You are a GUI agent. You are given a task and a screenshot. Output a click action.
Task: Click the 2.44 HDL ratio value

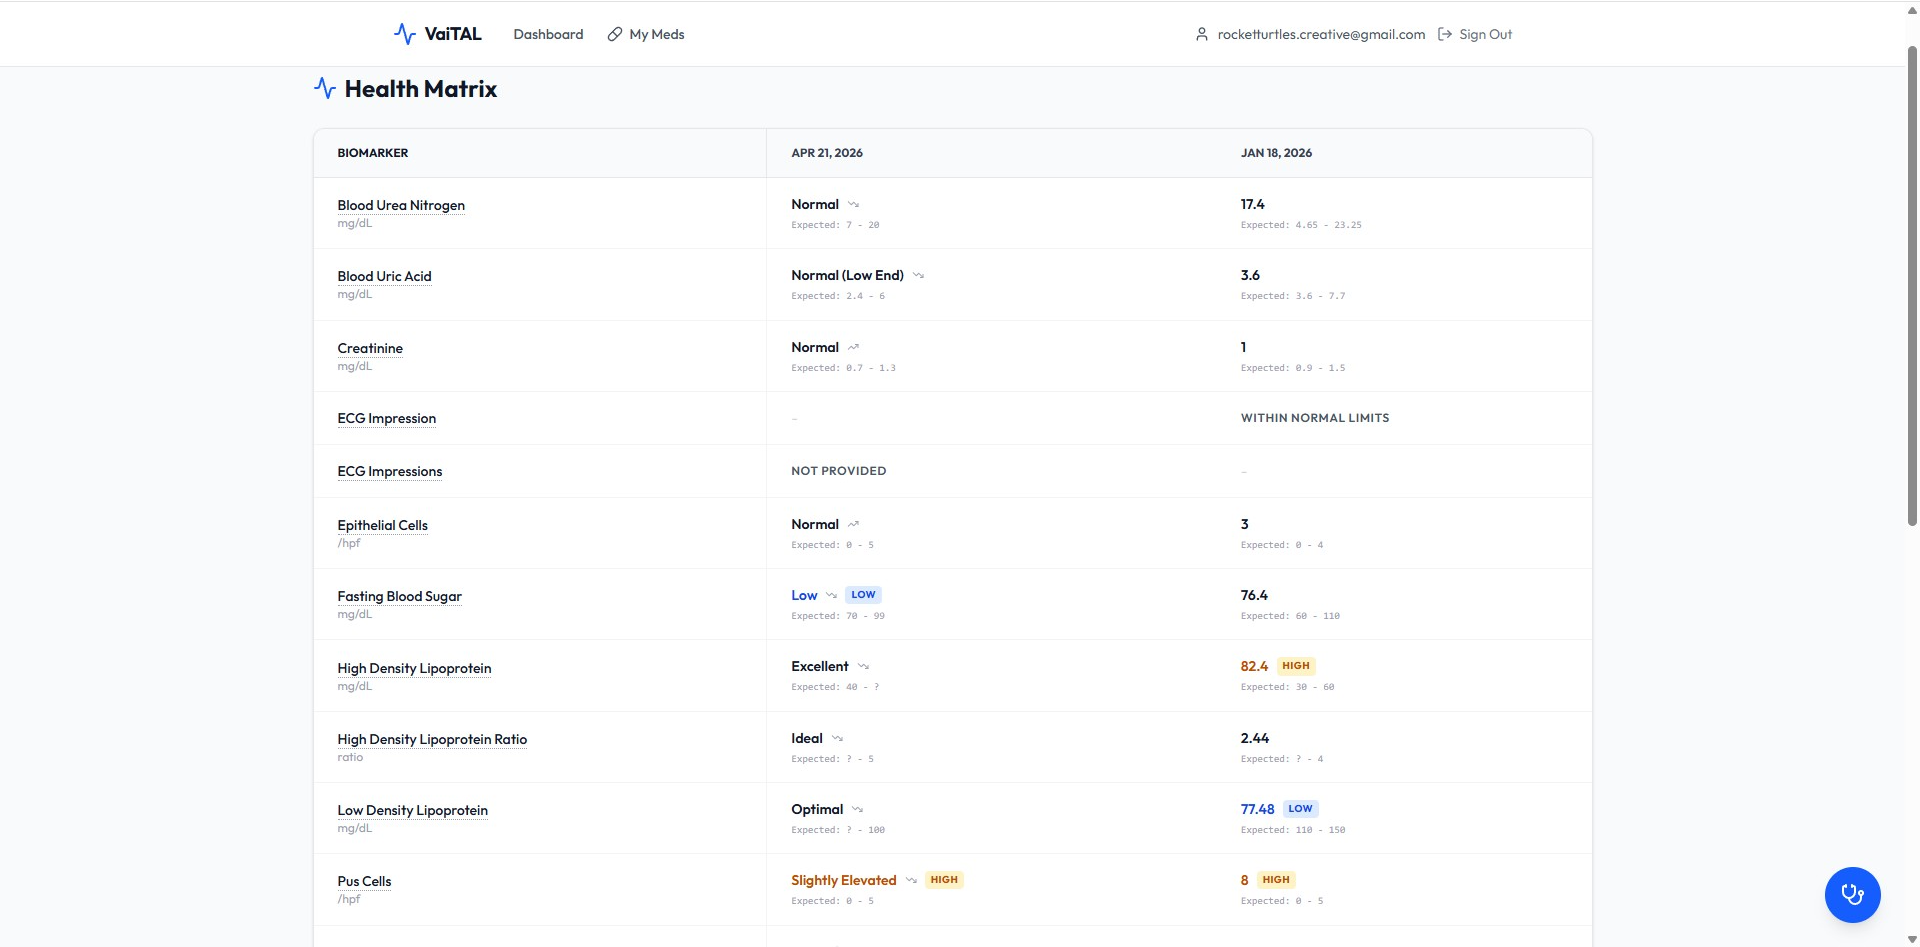pyautogui.click(x=1254, y=738)
